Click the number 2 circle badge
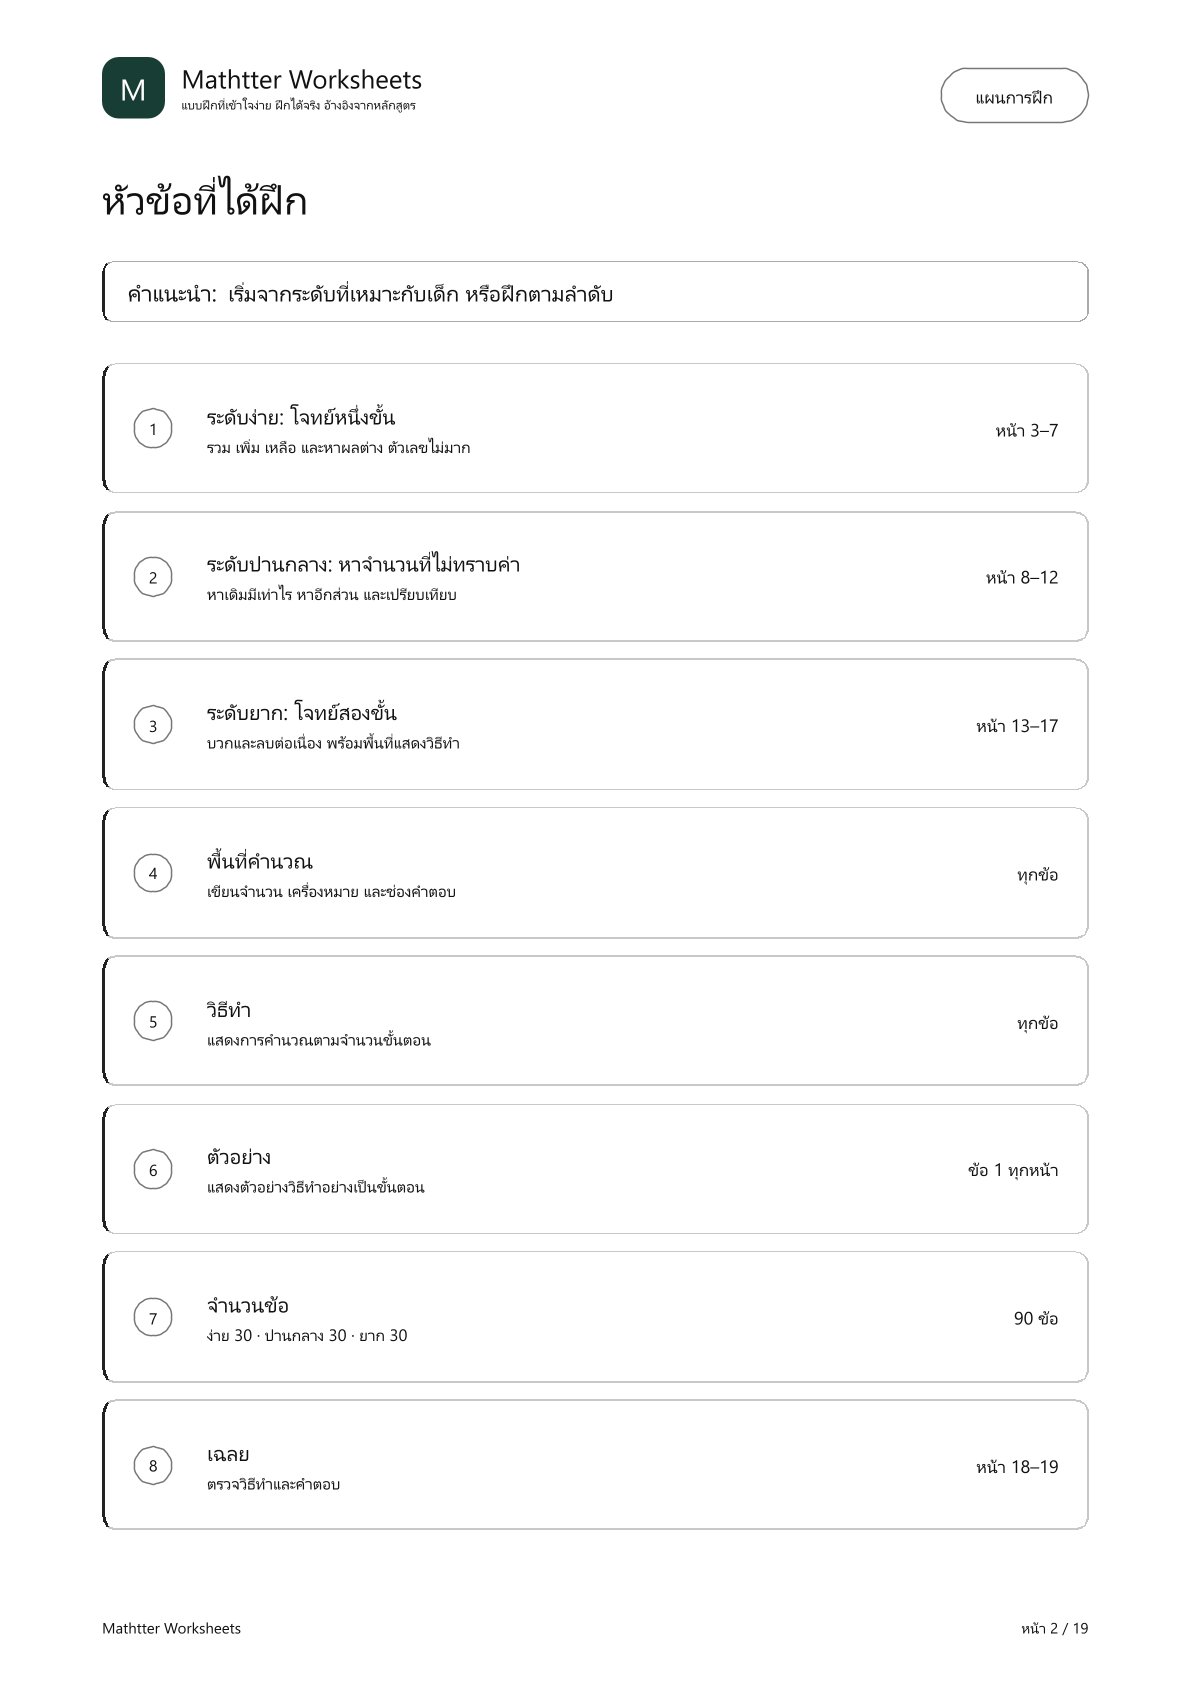This screenshot has height=1683, width=1189. (153, 577)
